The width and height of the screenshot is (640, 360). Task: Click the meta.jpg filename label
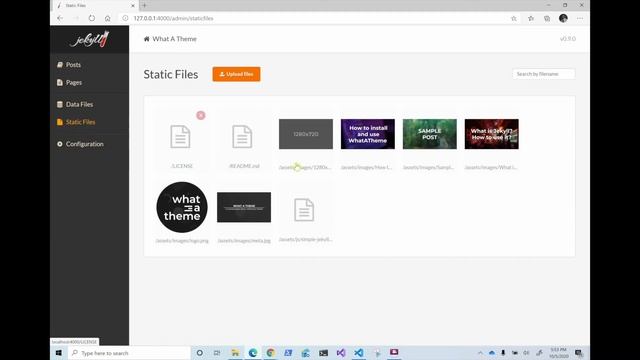tap(244, 241)
